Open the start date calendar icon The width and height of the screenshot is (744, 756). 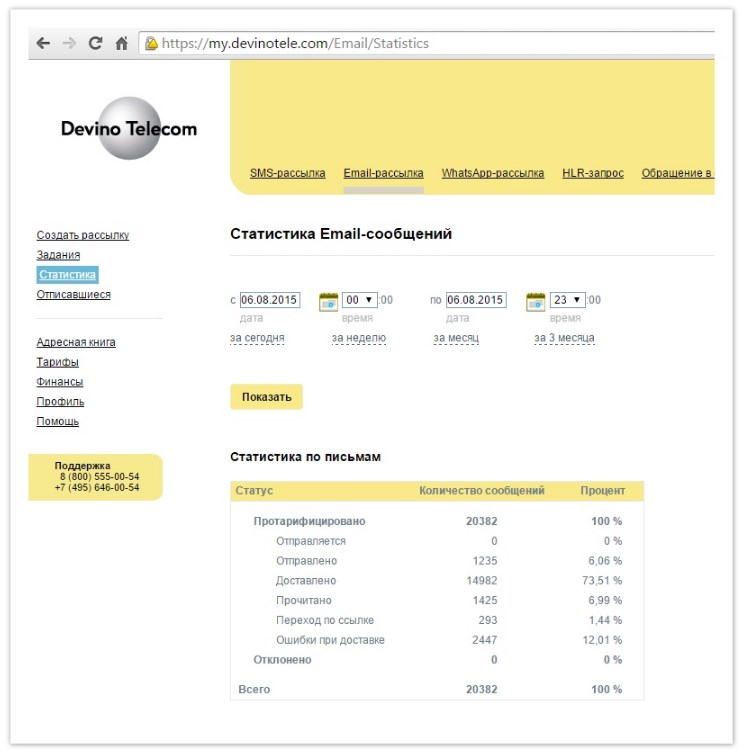(x=328, y=301)
